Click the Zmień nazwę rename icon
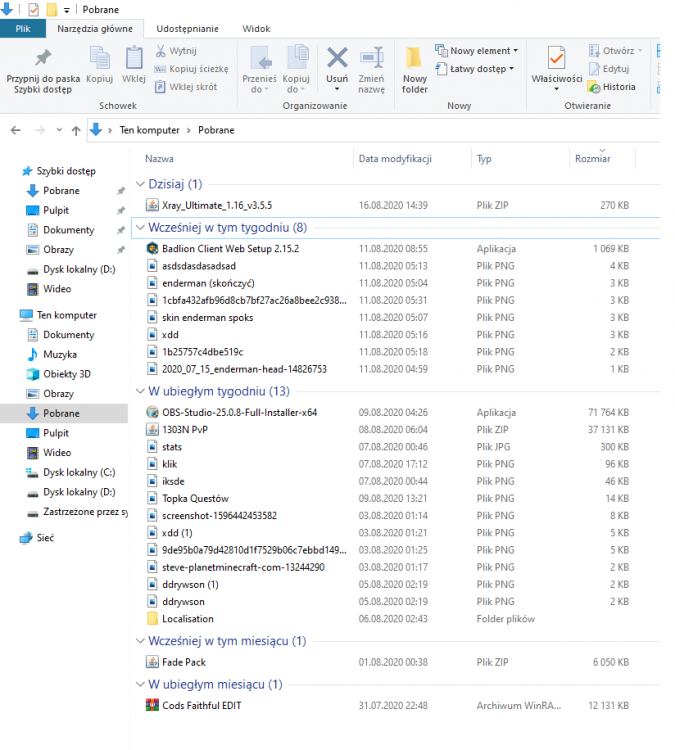 [372, 59]
